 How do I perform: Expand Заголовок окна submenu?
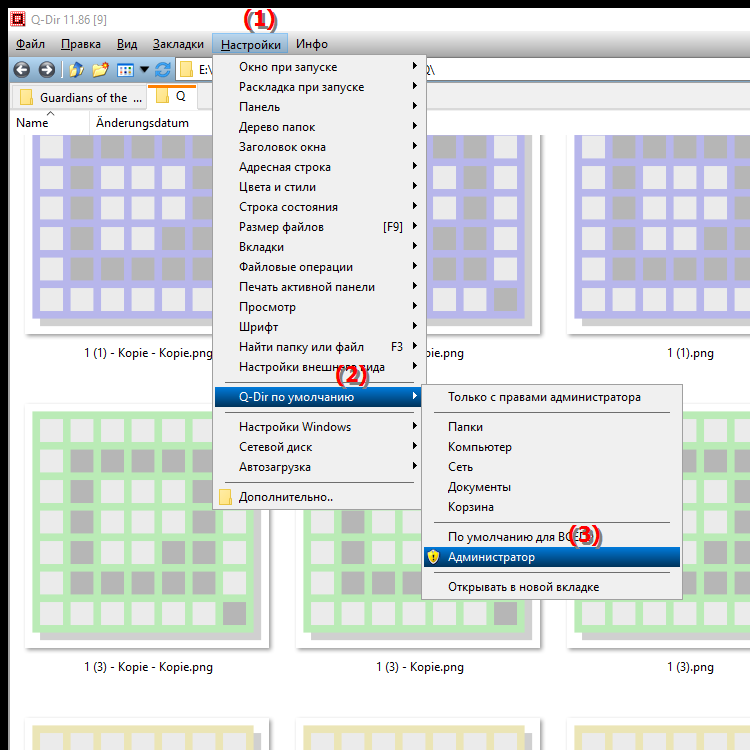tap(318, 147)
